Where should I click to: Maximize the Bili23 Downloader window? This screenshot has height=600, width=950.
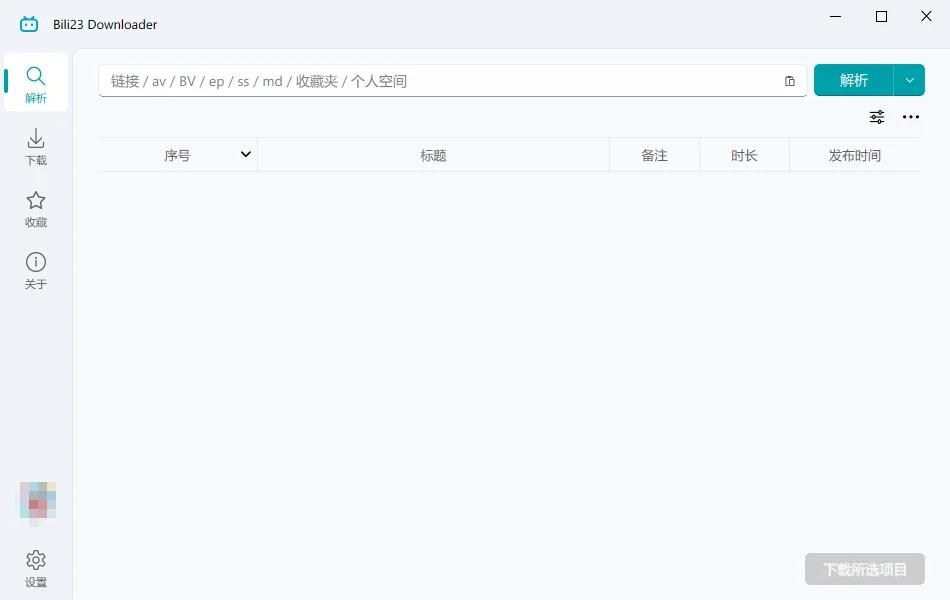tap(882, 16)
